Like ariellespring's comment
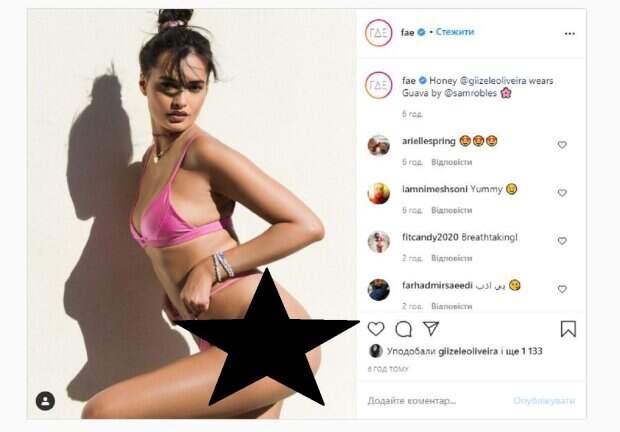620x432 pixels. [562, 145]
